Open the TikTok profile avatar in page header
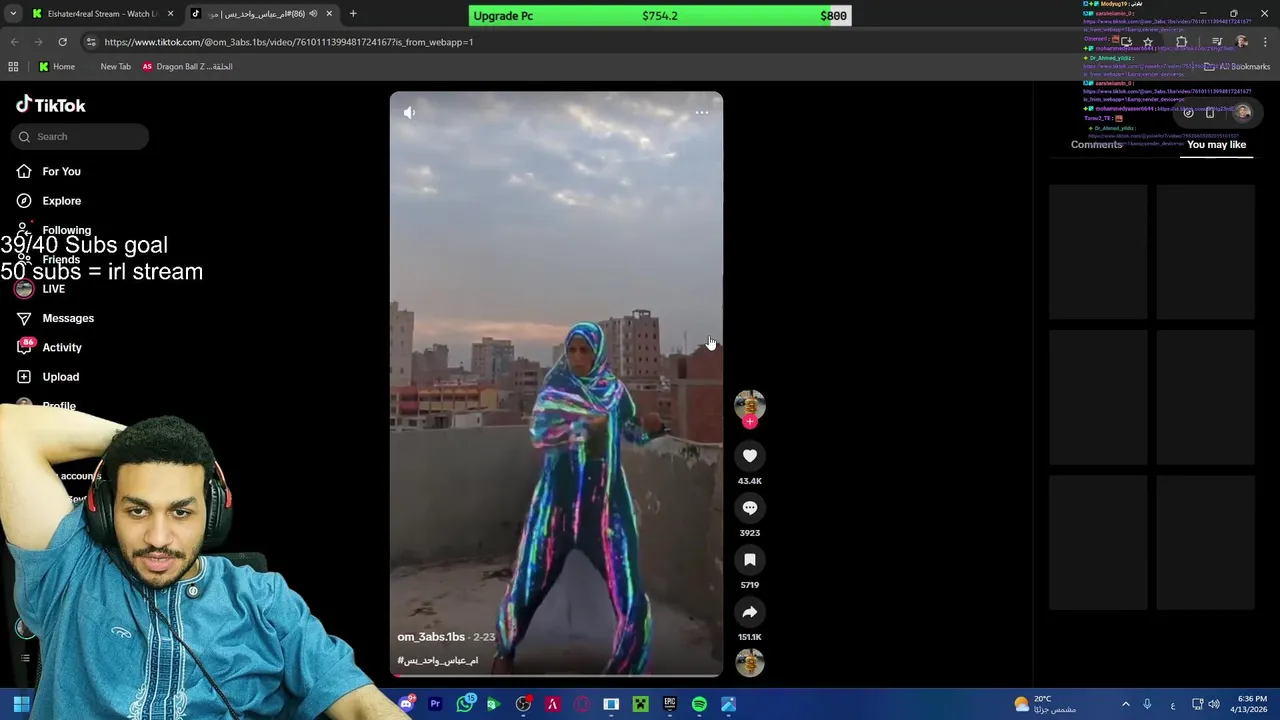This screenshot has height=720, width=1280. tap(1242, 113)
